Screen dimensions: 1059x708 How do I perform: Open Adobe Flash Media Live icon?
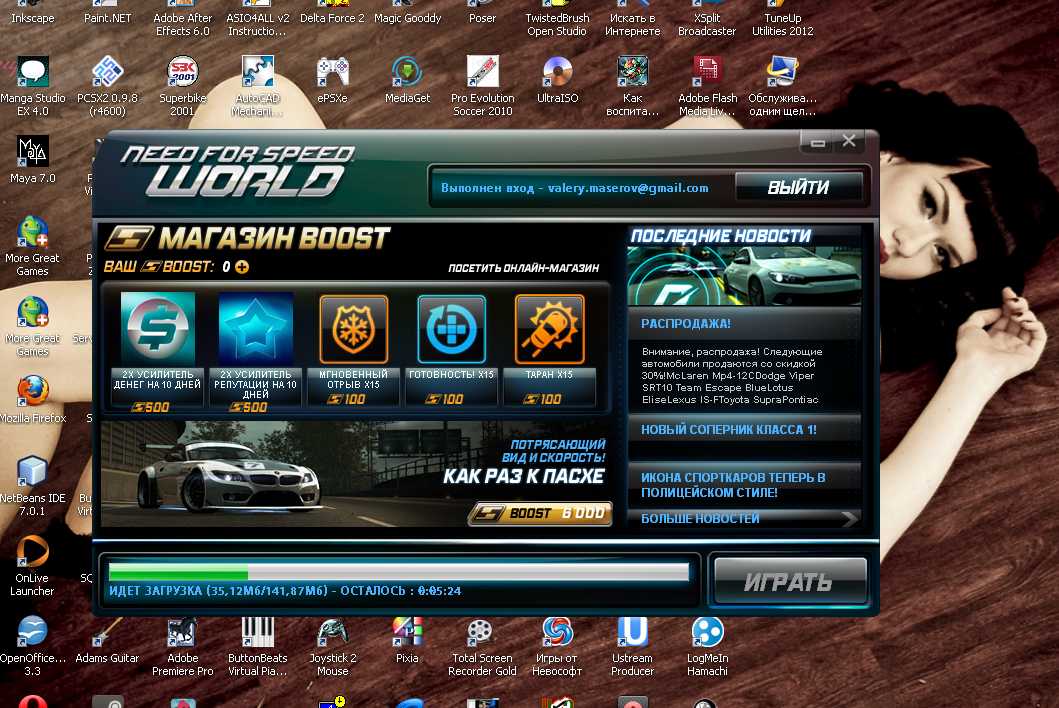click(707, 86)
